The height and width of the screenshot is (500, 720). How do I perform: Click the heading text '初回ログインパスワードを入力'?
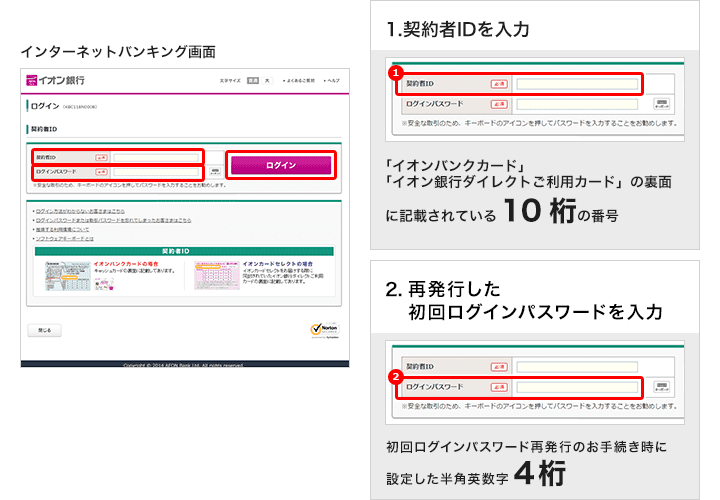point(535,312)
